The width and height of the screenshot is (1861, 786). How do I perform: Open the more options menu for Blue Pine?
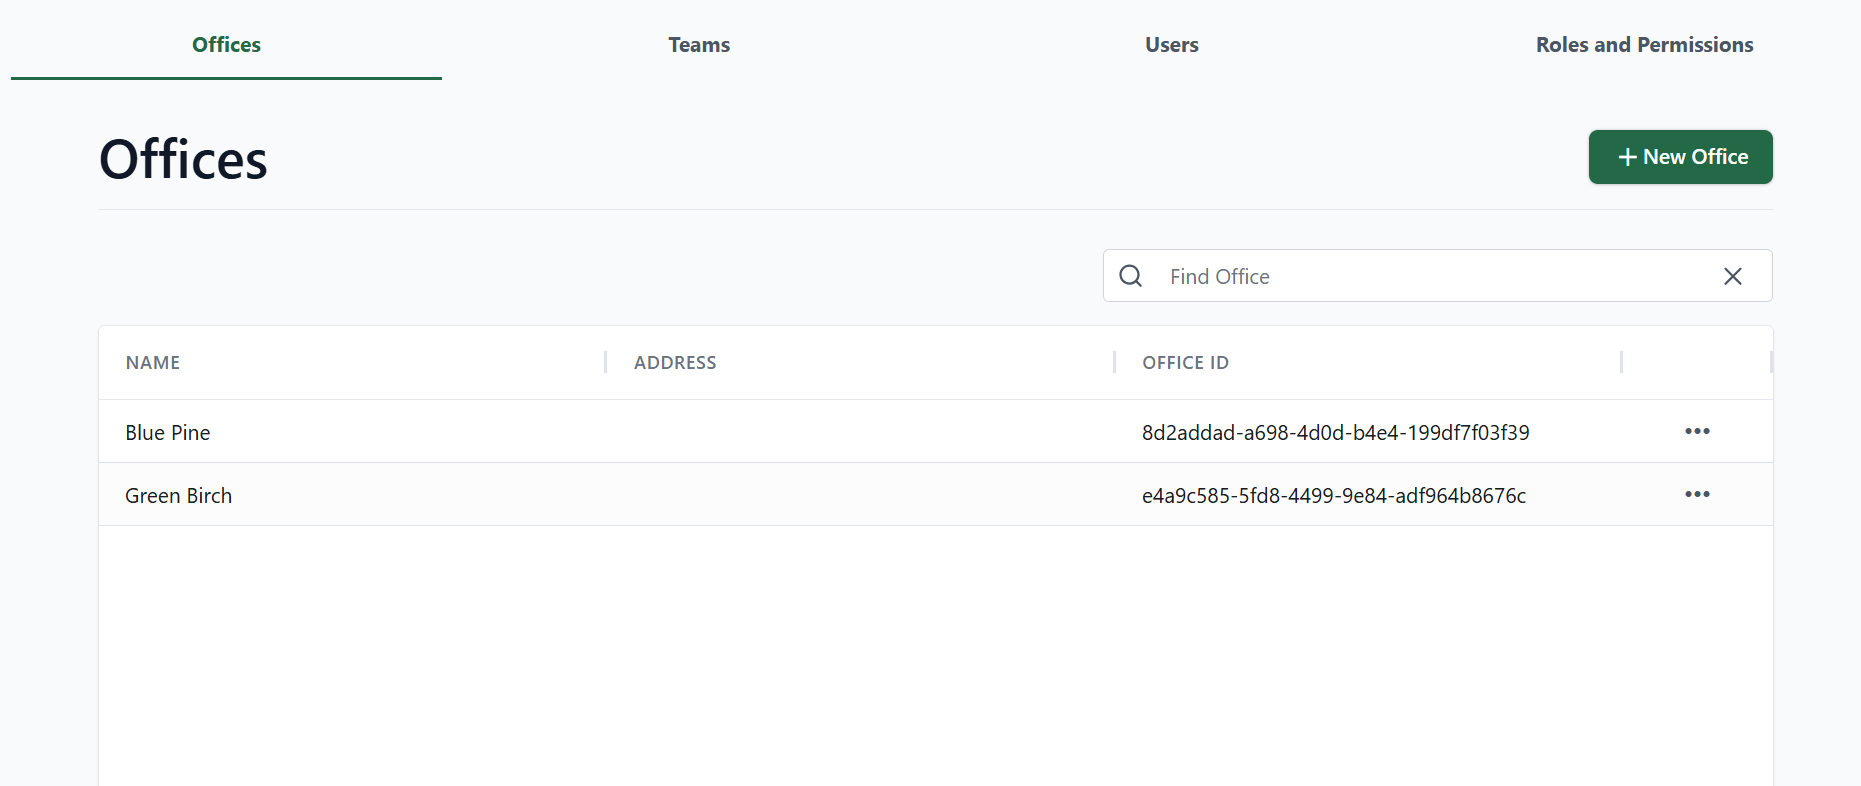pyautogui.click(x=1697, y=431)
